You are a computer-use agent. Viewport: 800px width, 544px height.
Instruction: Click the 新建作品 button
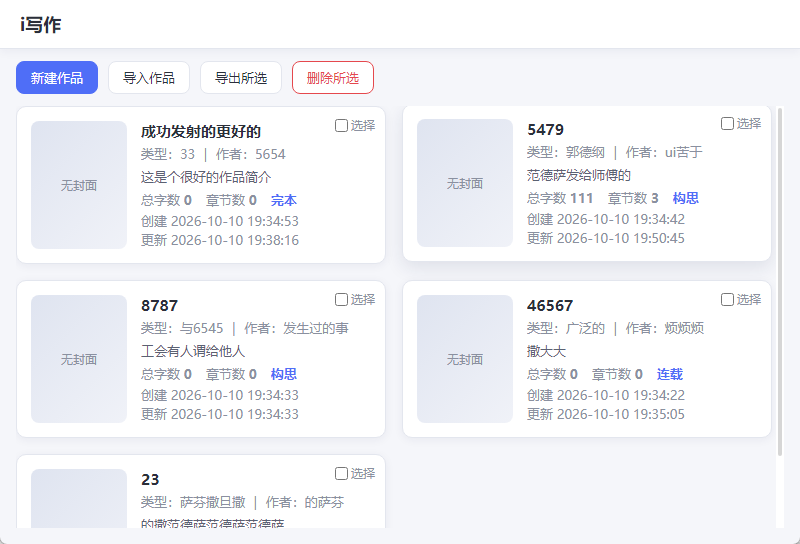point(57,78)
